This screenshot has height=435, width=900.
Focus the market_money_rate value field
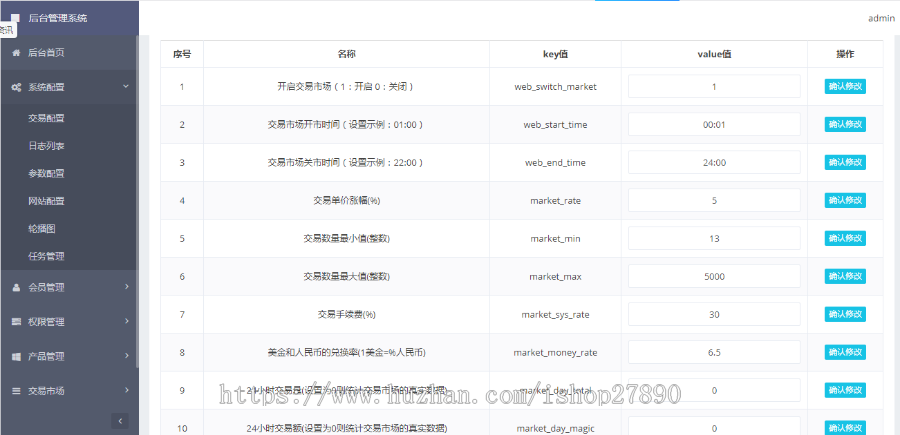pos(714,352)
